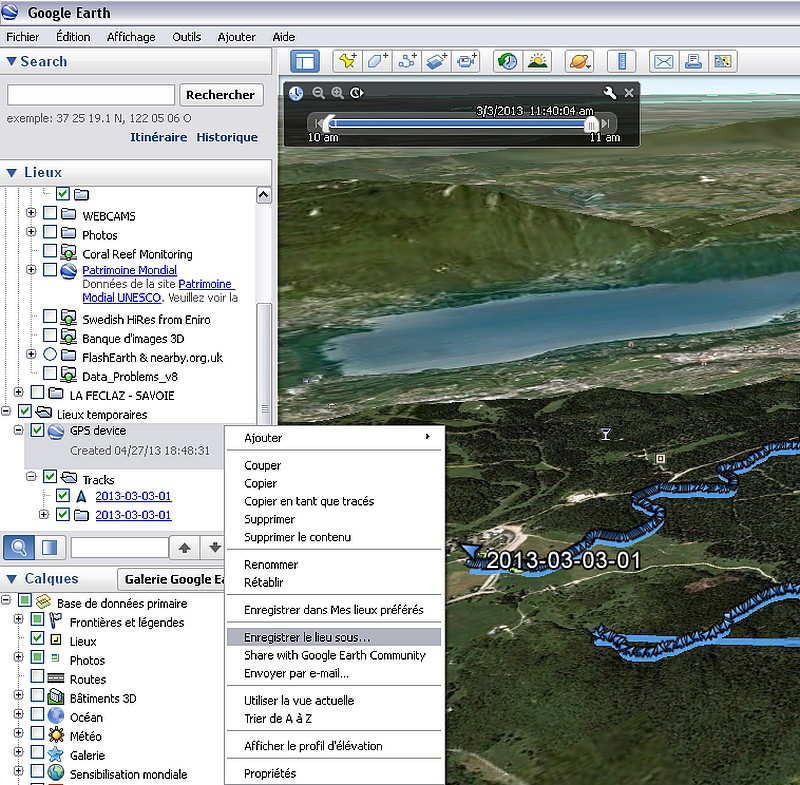This screenshot has height=785, width=800.
Task: Collapse the Lieux panel
Action: point(11,173)
